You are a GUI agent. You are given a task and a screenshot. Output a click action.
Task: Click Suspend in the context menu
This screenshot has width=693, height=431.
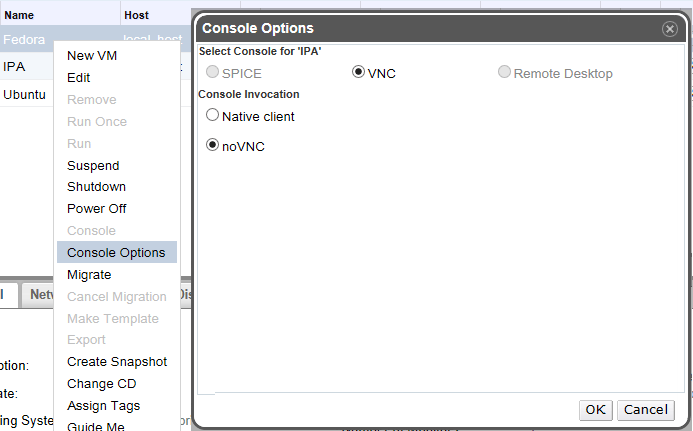(93, 166)
